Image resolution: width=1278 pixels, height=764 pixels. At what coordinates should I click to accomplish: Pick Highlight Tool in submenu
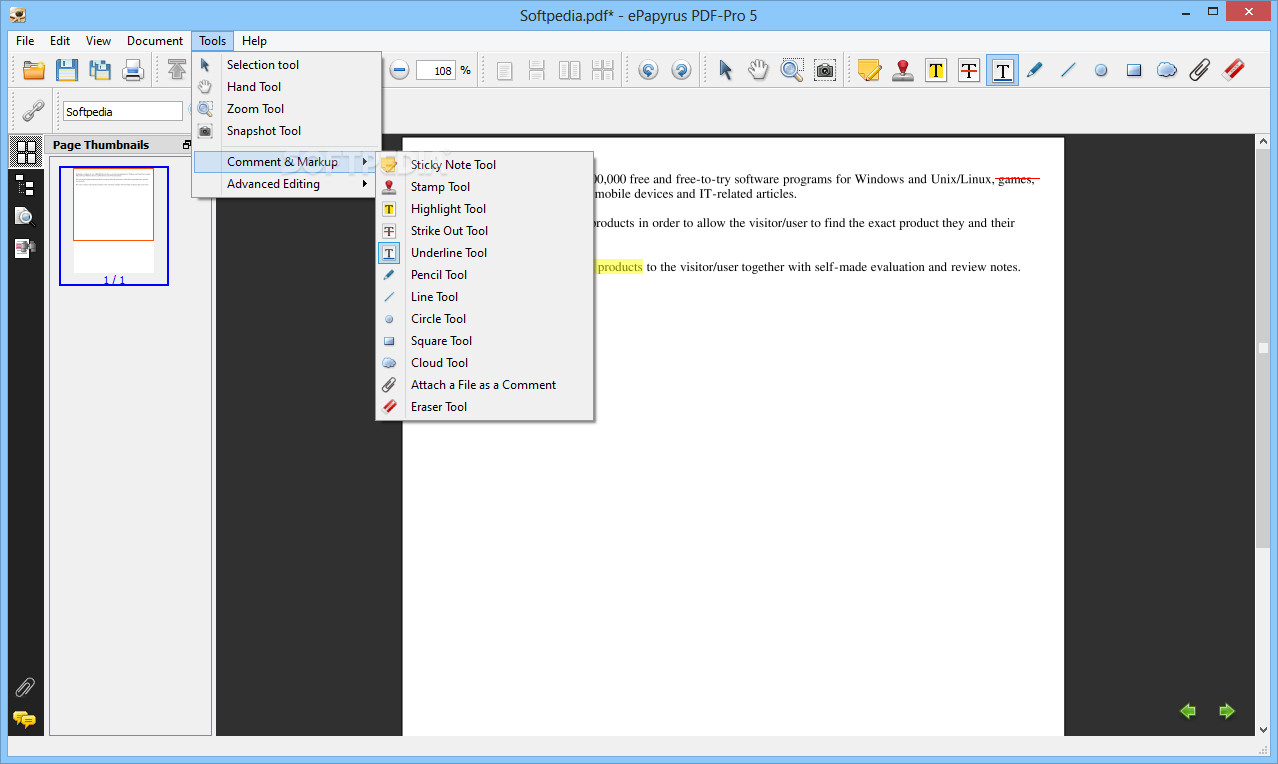coord(485,209)
